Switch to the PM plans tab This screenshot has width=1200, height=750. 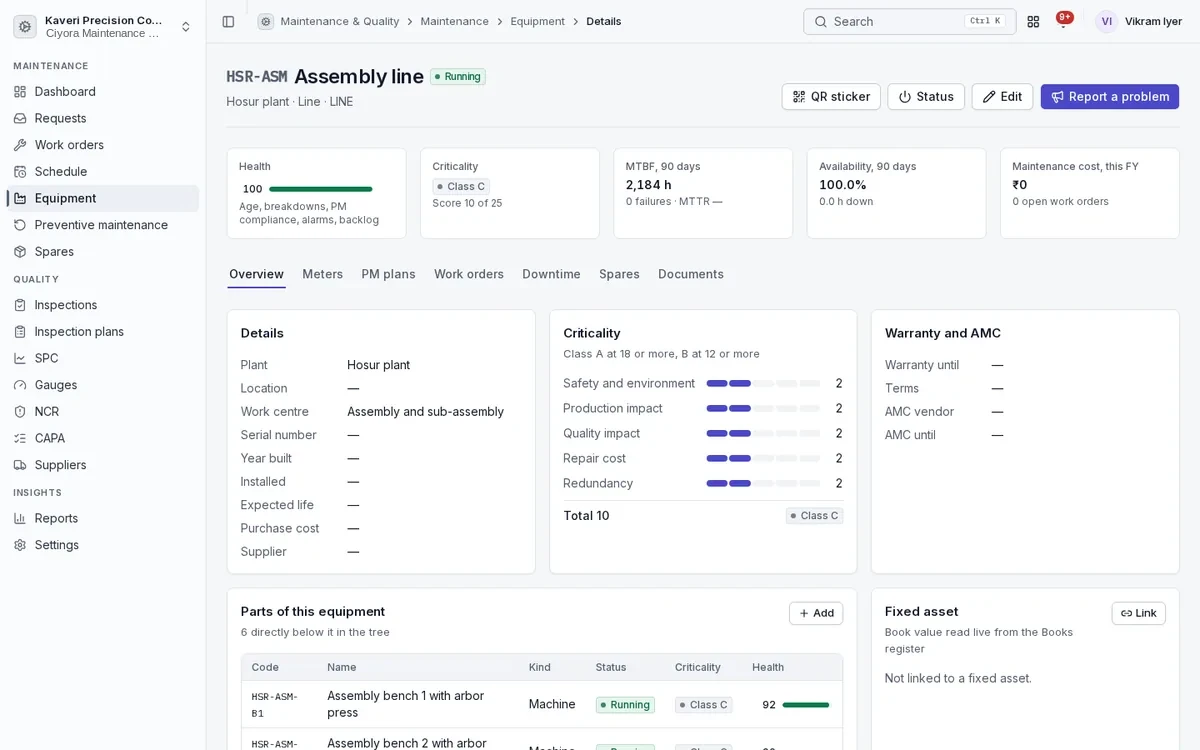388,274
